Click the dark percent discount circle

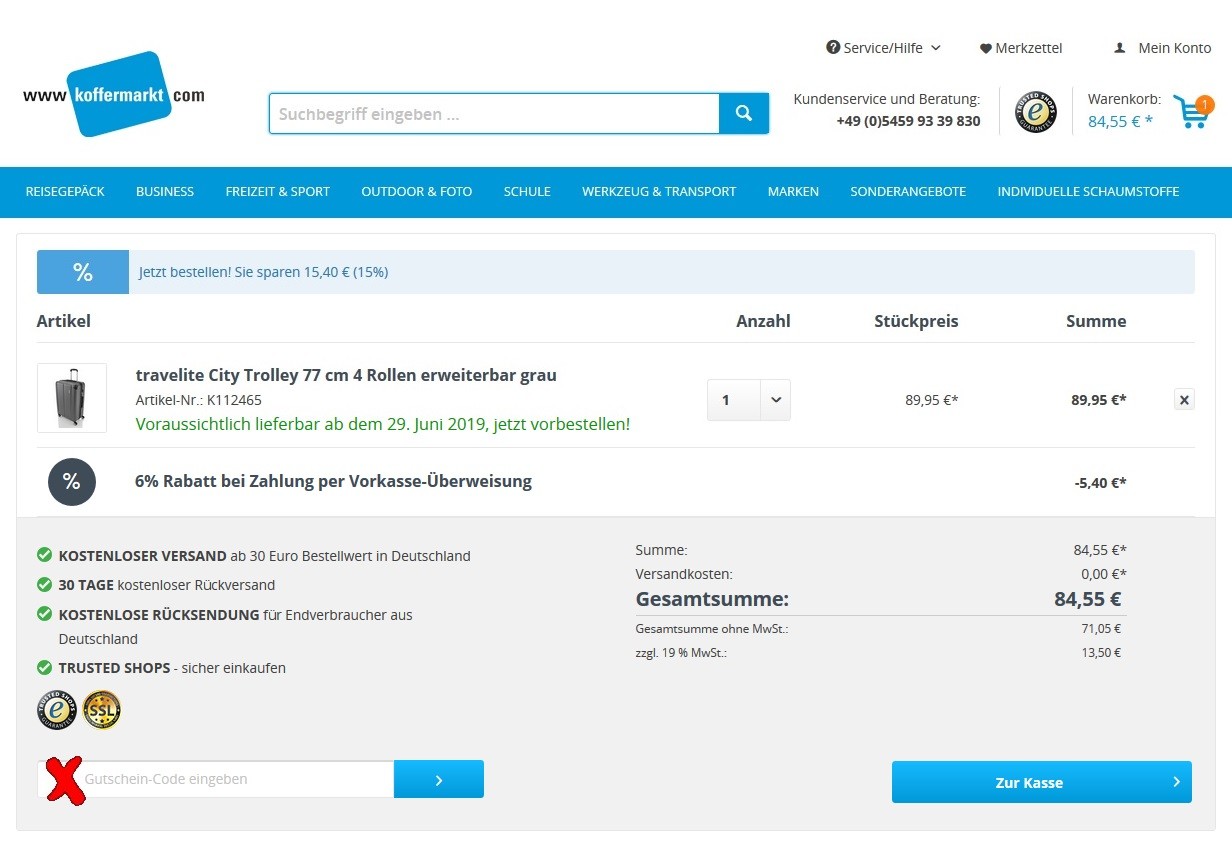pyautogui.click(x=72, y=482)
